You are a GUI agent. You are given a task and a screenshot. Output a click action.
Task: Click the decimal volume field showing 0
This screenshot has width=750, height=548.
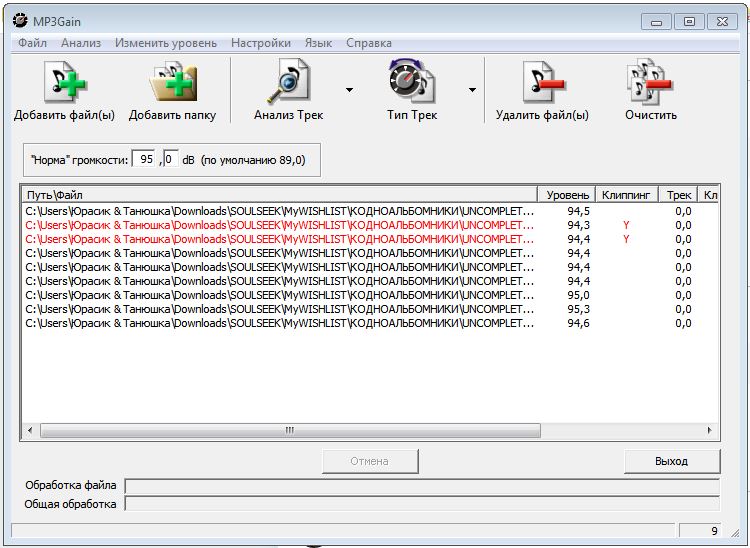pos(169,159)
